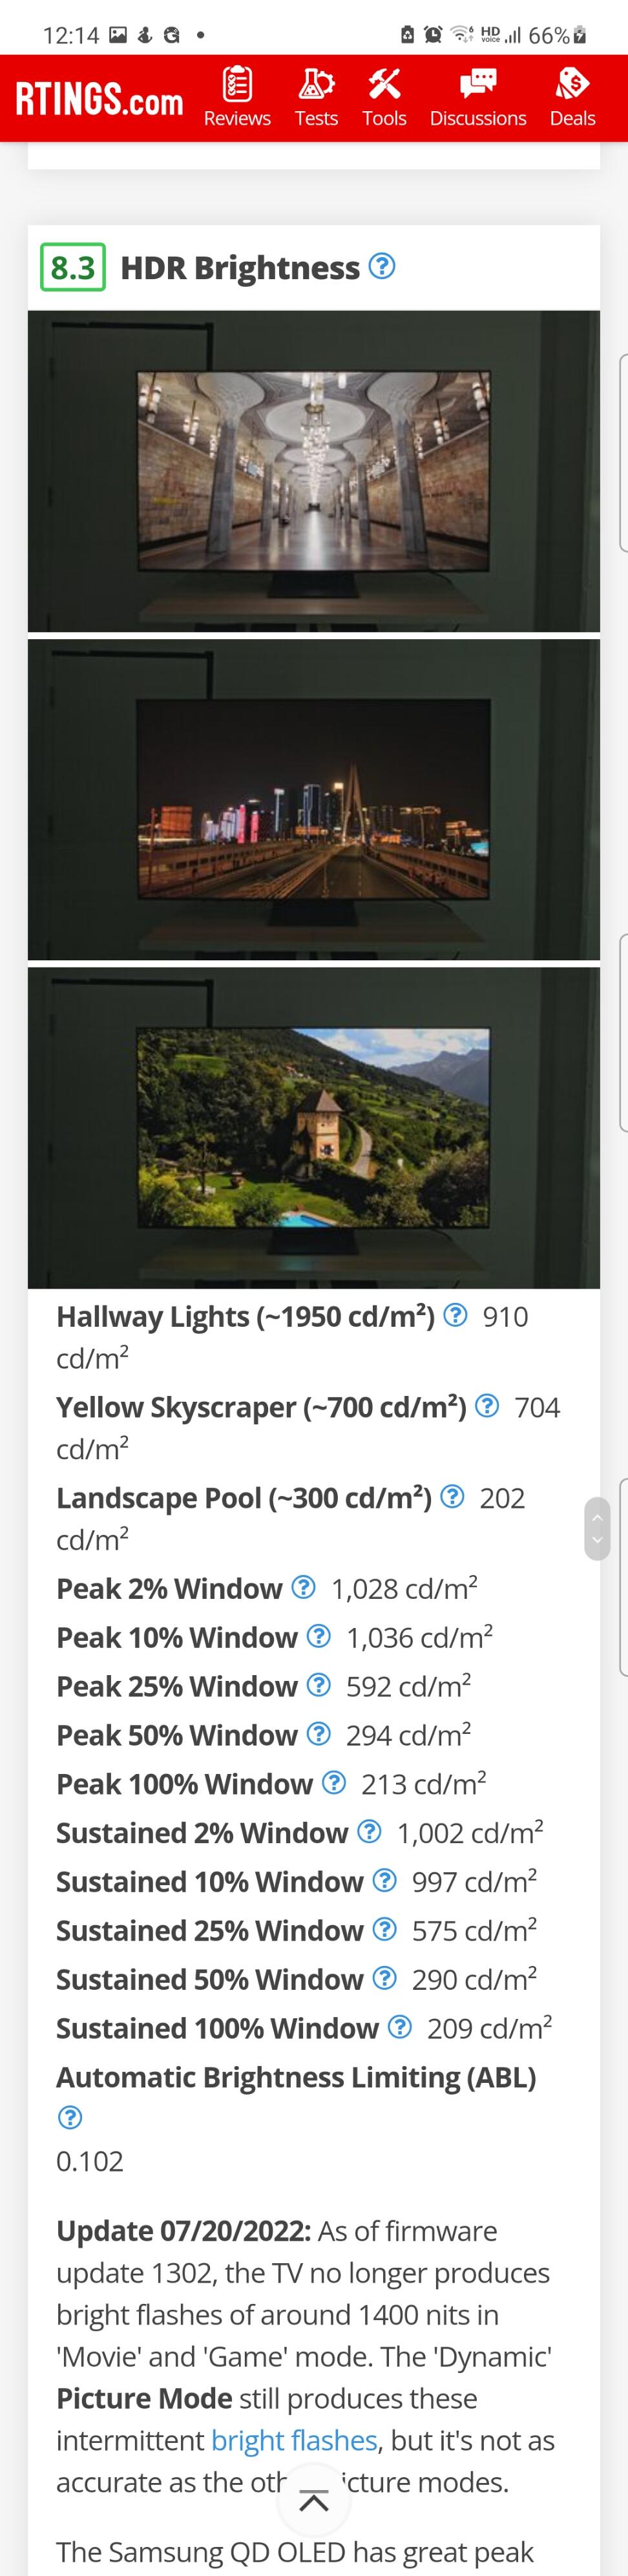Open the landscape pool TV photo
The height and width of the screenshot is (2576, 628).
[314, 1127]
